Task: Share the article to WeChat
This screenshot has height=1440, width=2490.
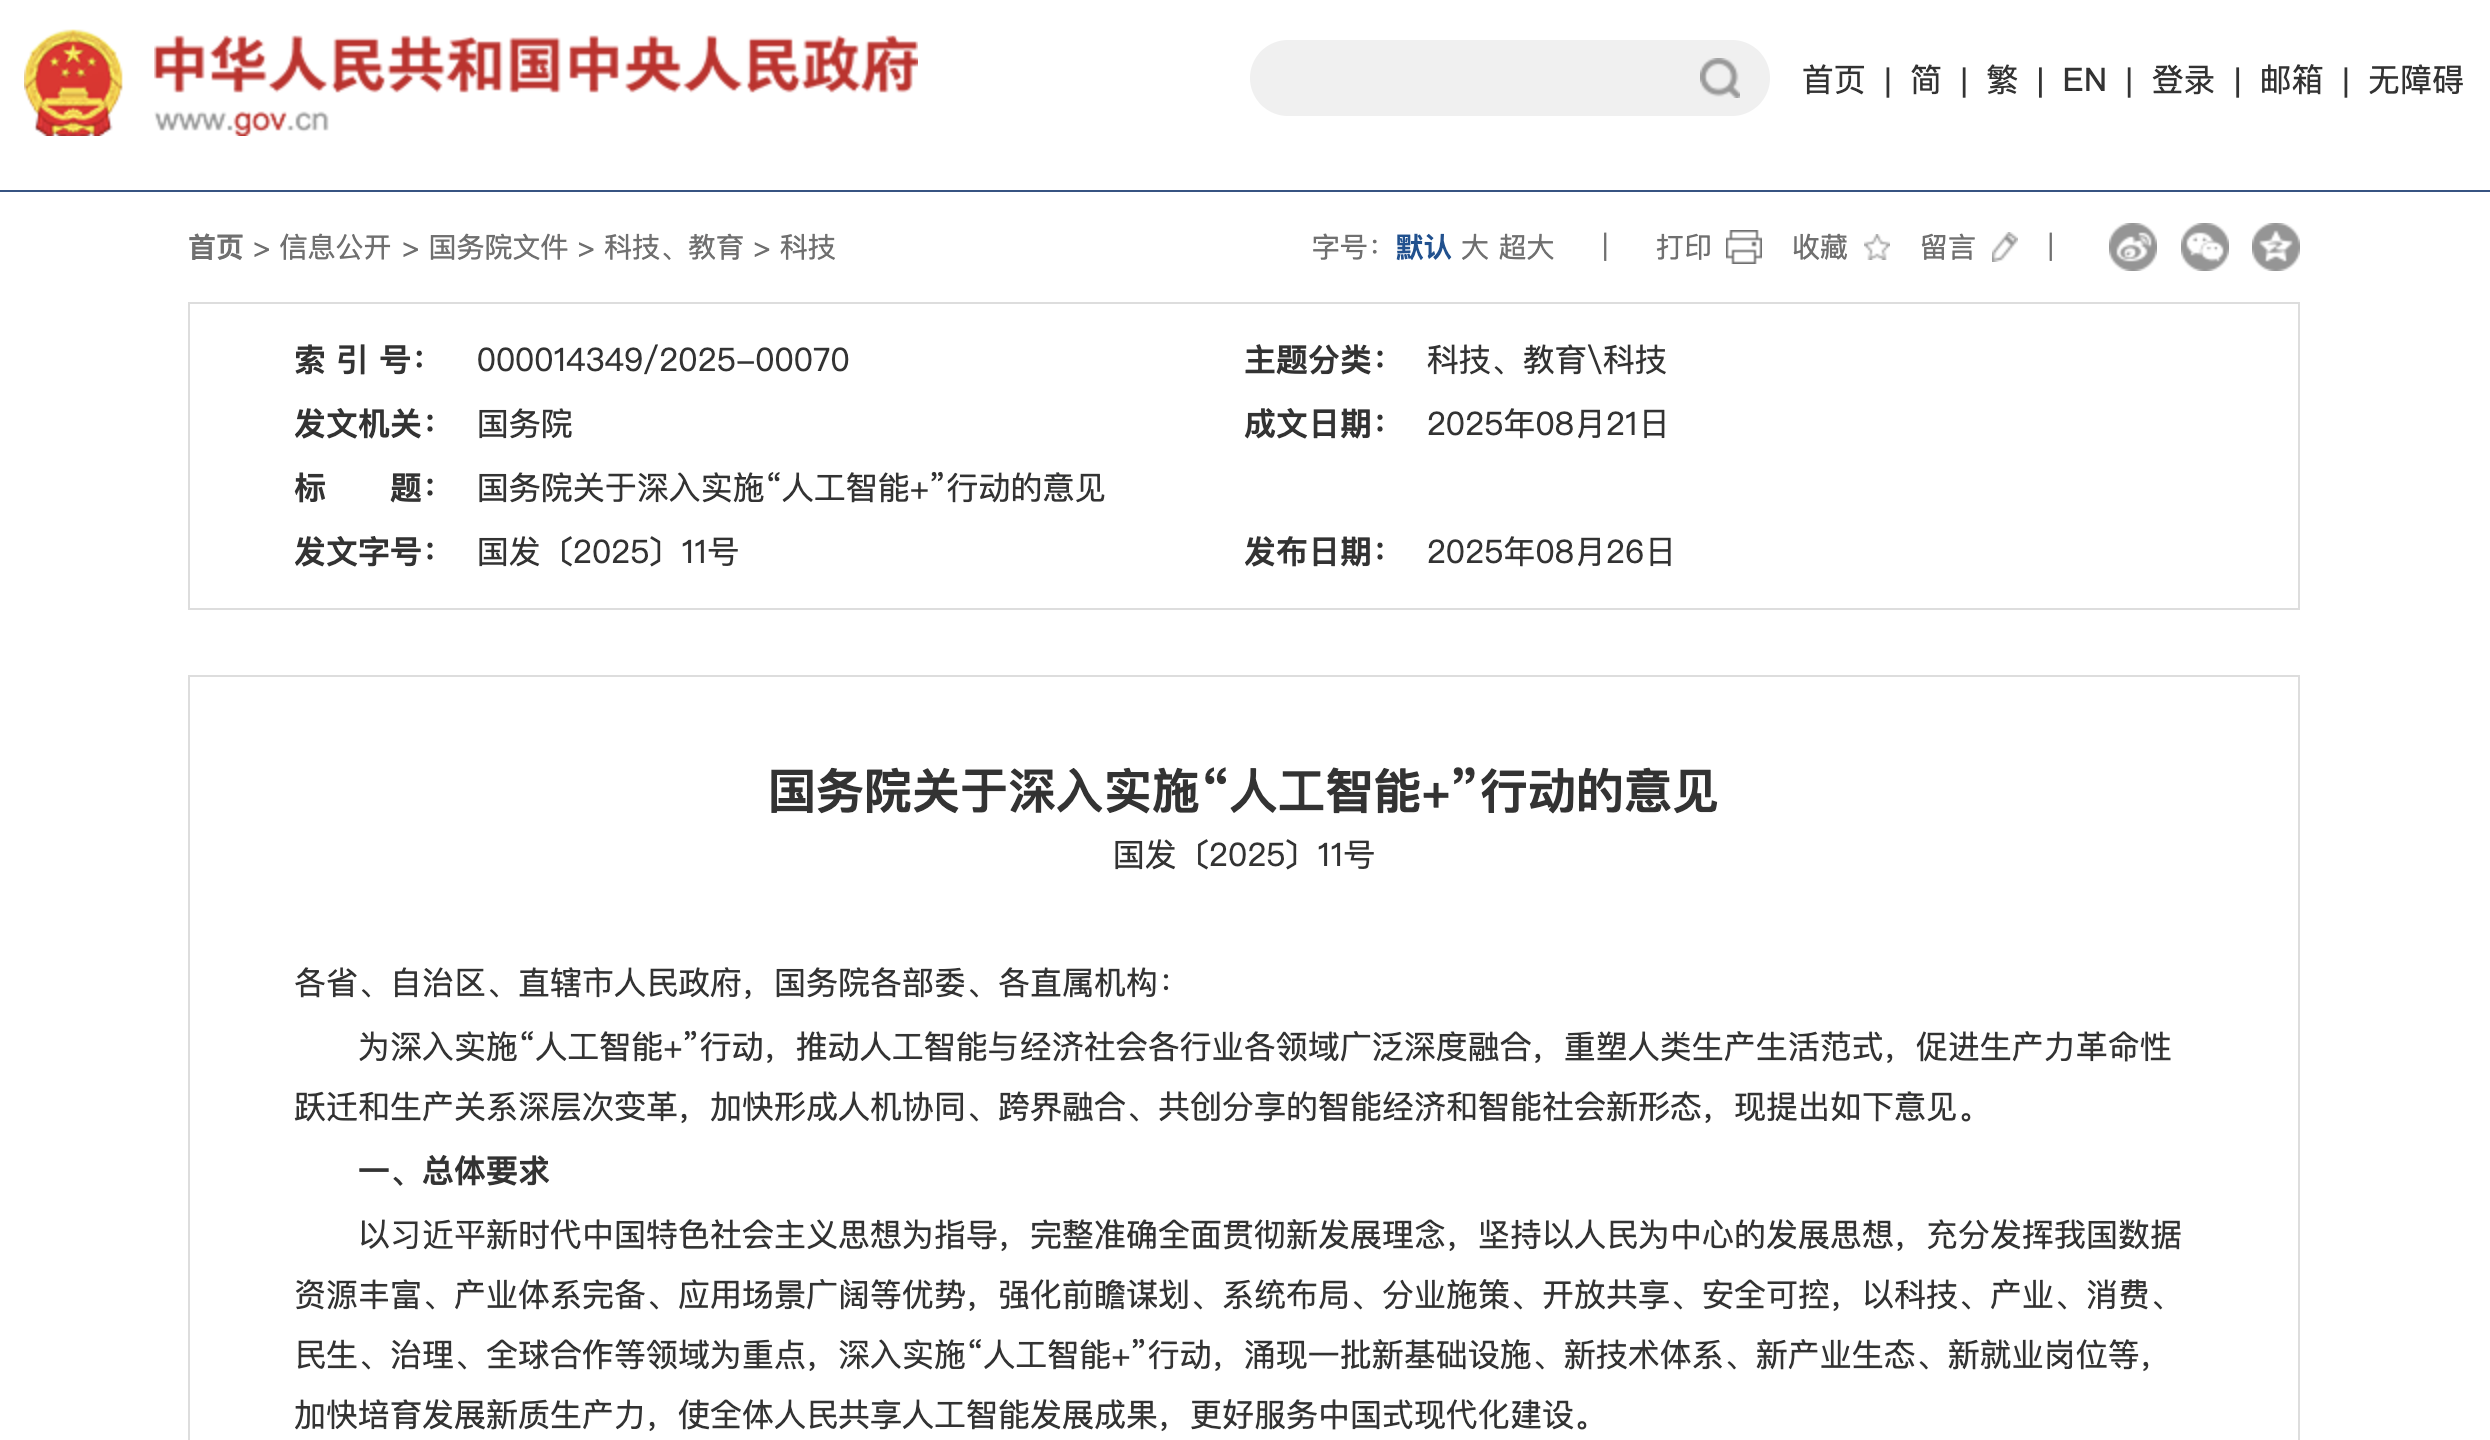Action: [x=2207, y=247]
